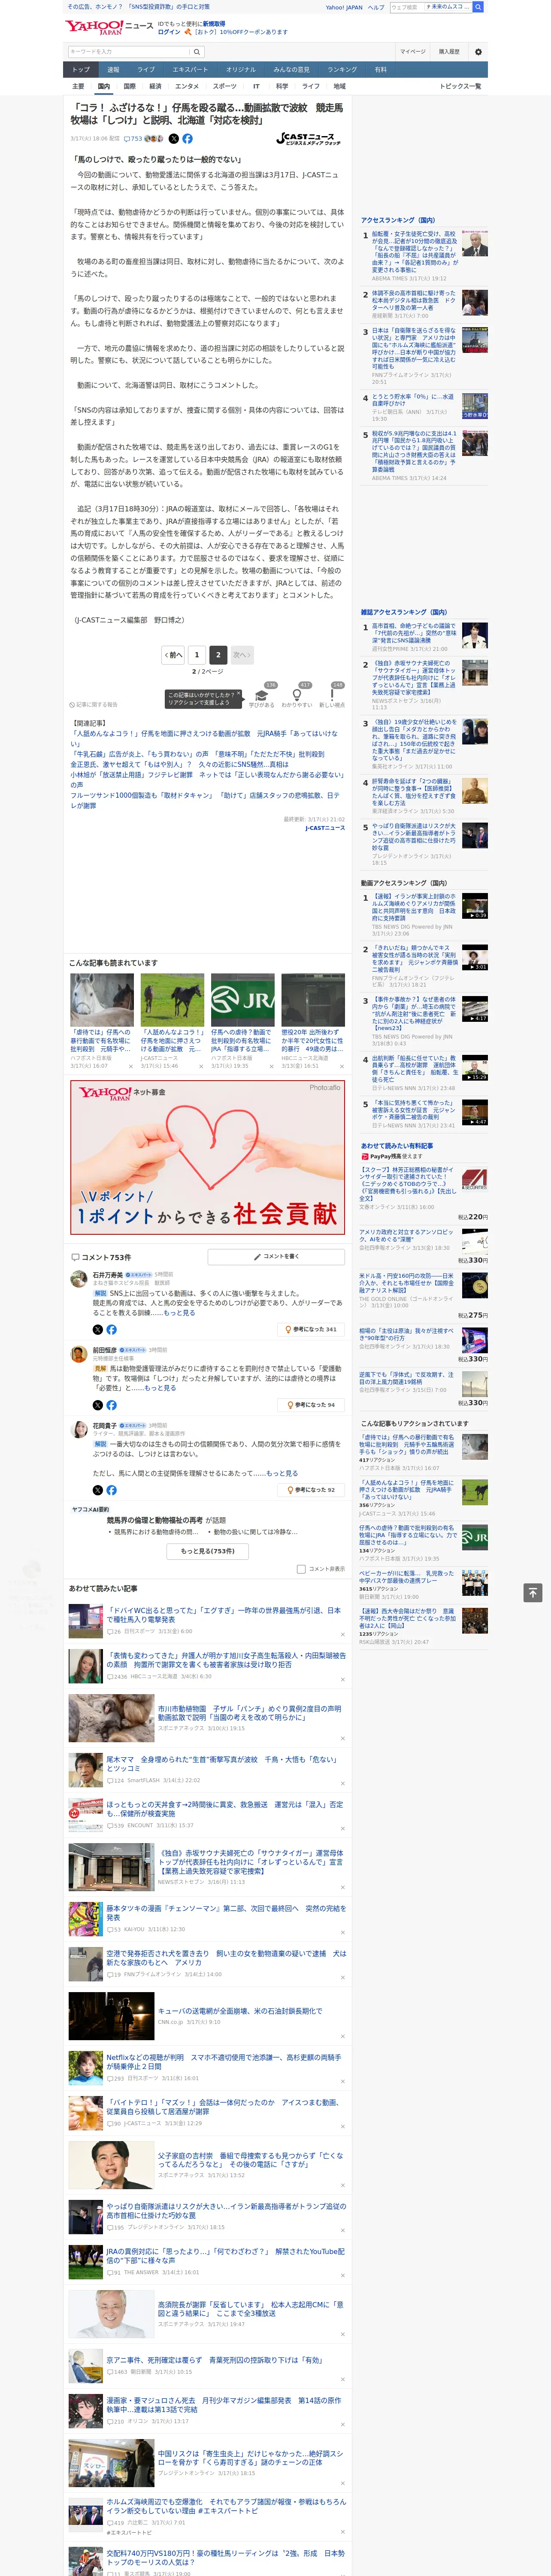Click the keyword search magnifier icon
This screenshot has height=2576, width=551.
point(197,52)
